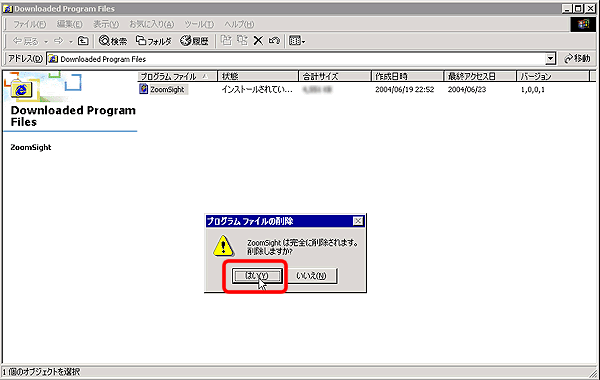600x380 pixels.
Task: Expand the address bar dropdown arrow
Action: [x=550, y=59]
